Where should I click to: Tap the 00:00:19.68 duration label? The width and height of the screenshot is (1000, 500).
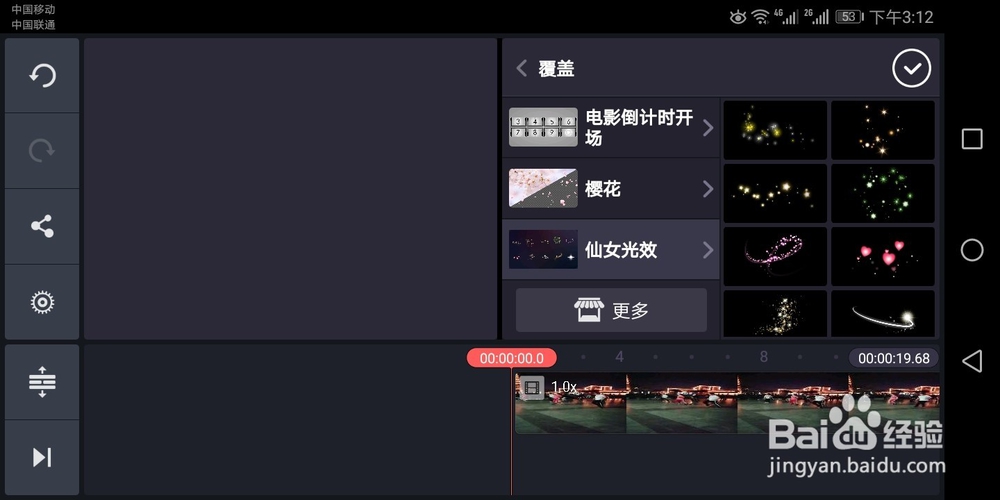point(893,358)
